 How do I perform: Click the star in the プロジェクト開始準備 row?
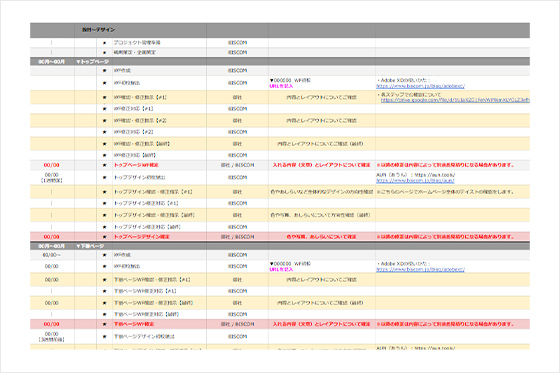(104, 43)
